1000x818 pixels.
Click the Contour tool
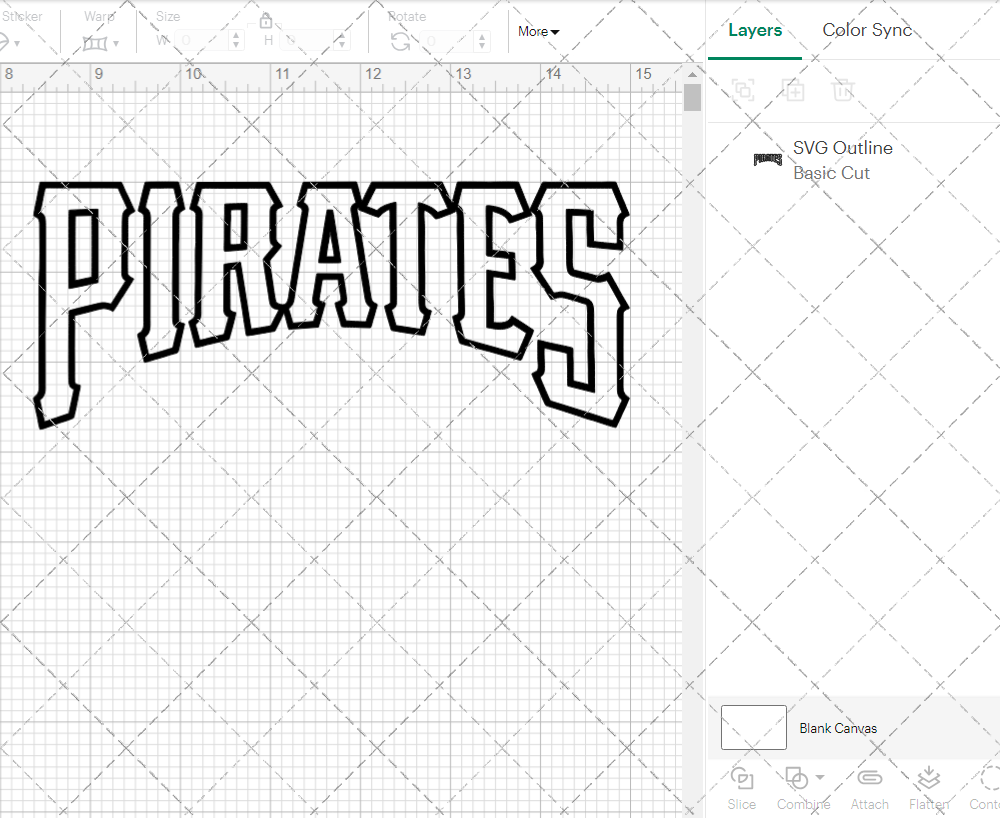985,788
